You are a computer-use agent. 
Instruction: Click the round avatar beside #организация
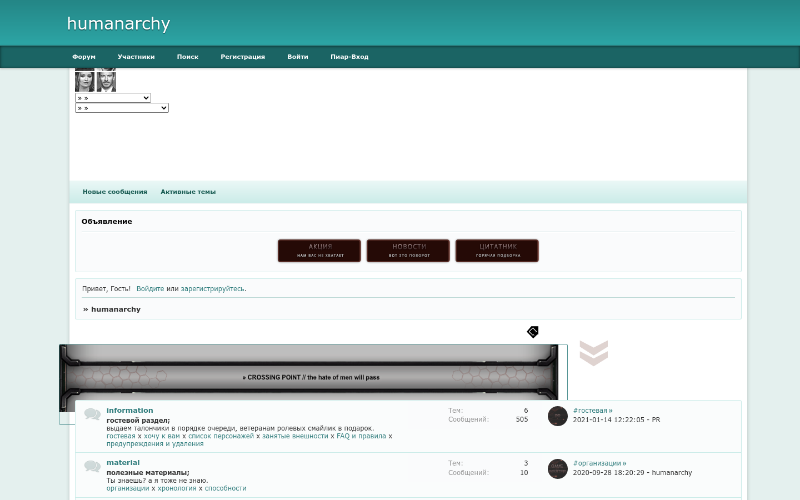(558, 468)
